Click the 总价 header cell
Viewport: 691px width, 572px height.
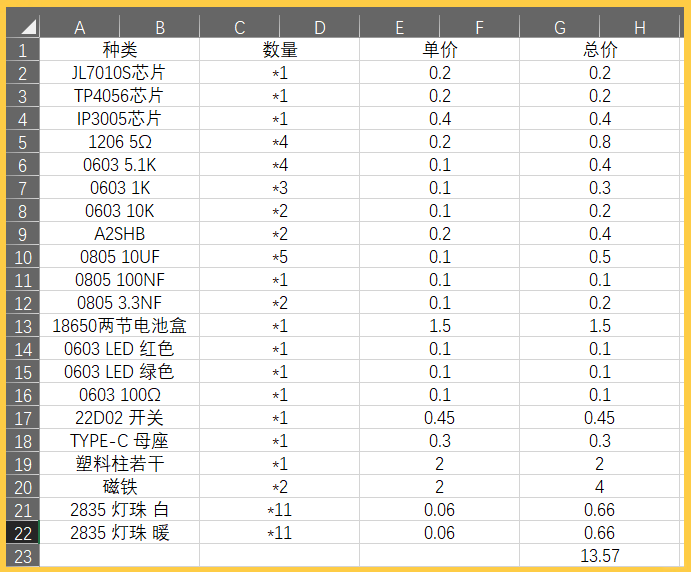pyautogui.click(x=599, y=50)
